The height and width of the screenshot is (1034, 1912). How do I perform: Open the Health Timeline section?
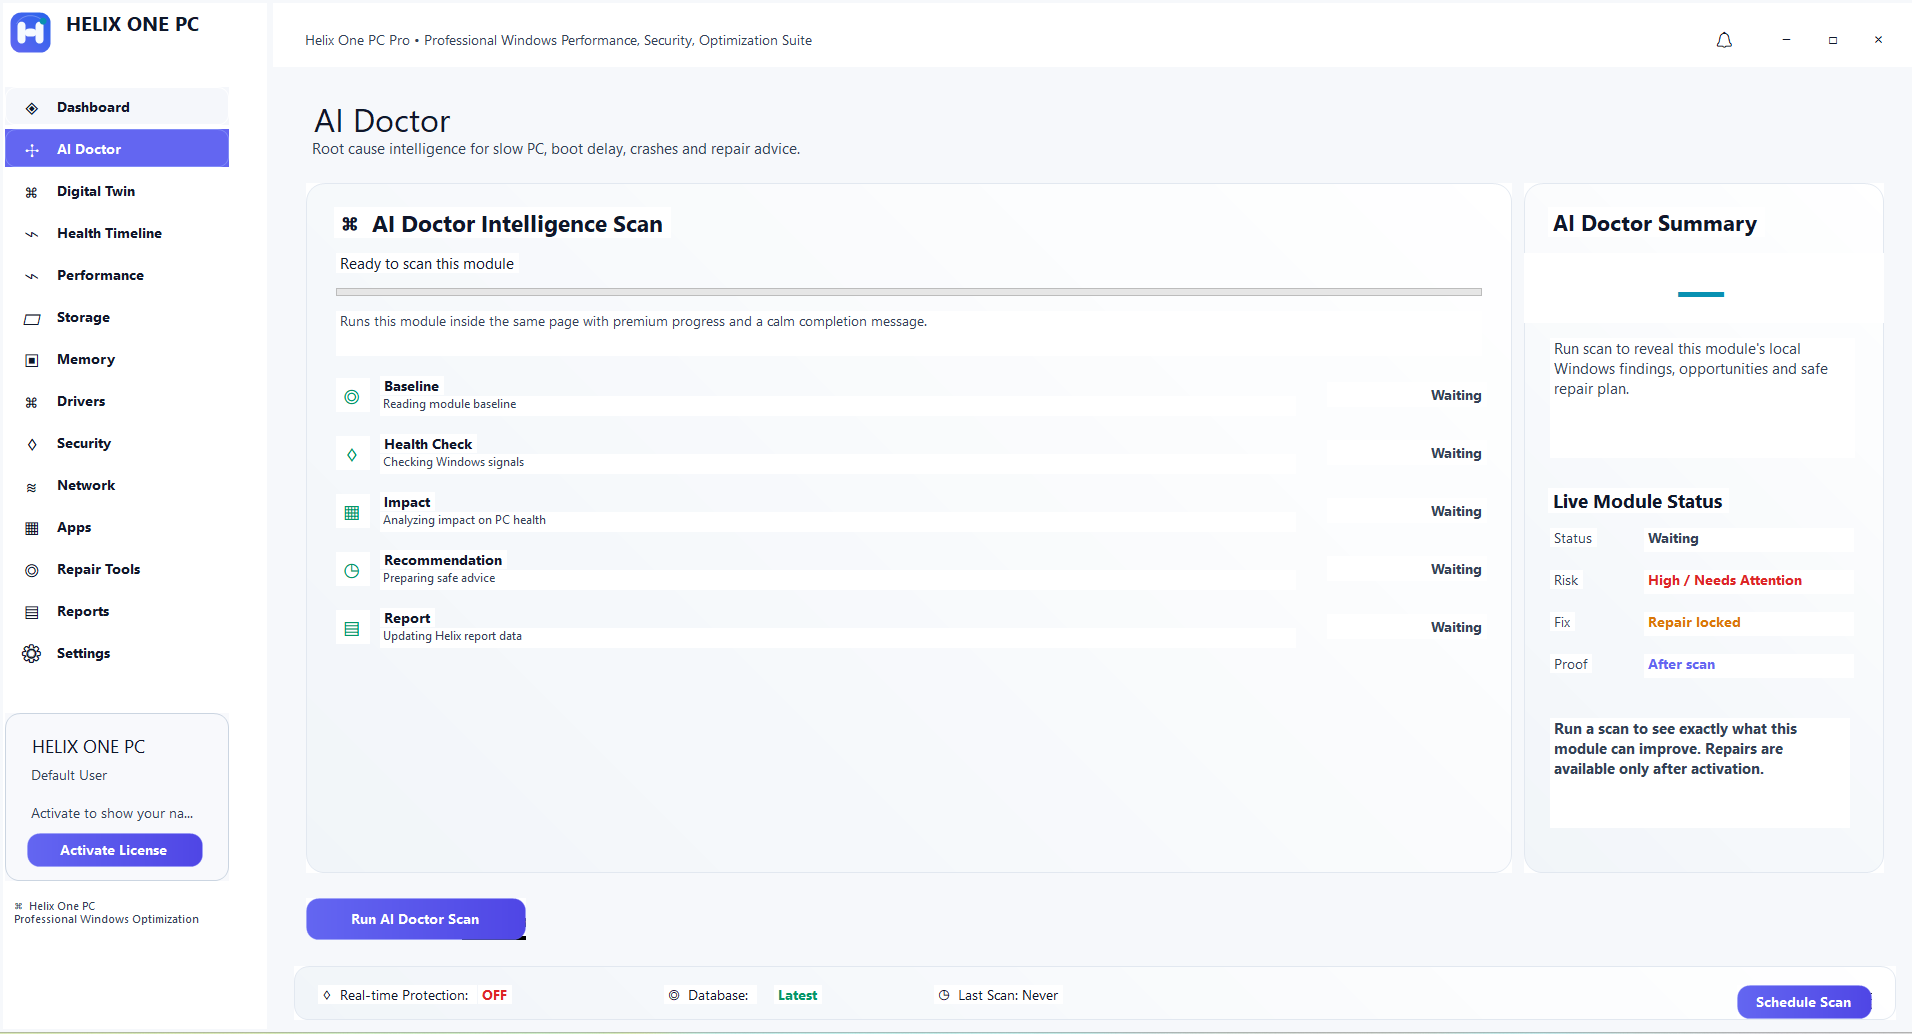tap(117, 233)
